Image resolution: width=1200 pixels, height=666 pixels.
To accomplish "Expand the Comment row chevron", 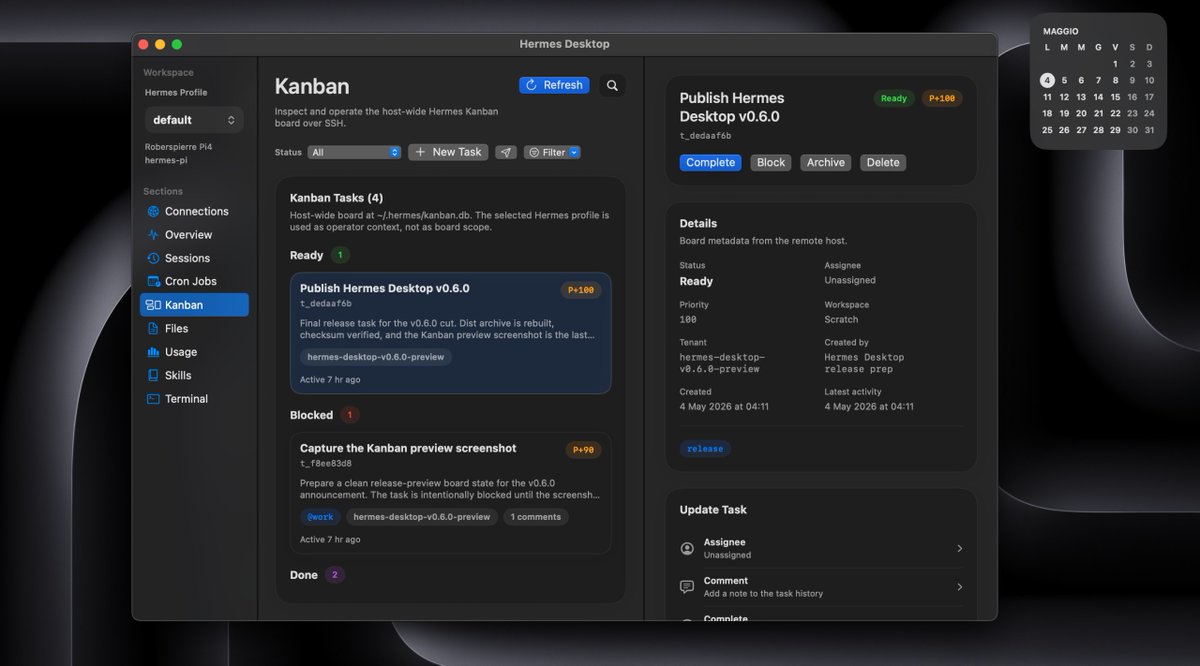I will point(959,587).
